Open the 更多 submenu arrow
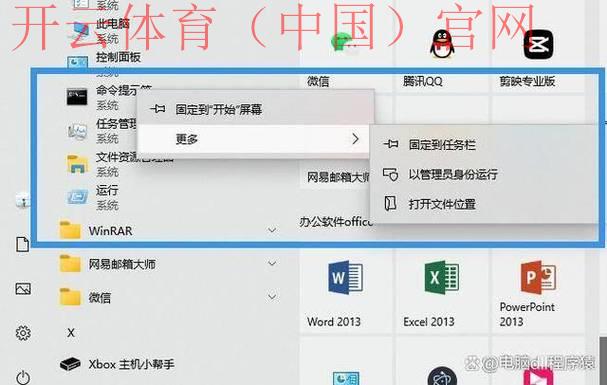The width and height of the screenshot is (607, 385). [x=355, y=139]
